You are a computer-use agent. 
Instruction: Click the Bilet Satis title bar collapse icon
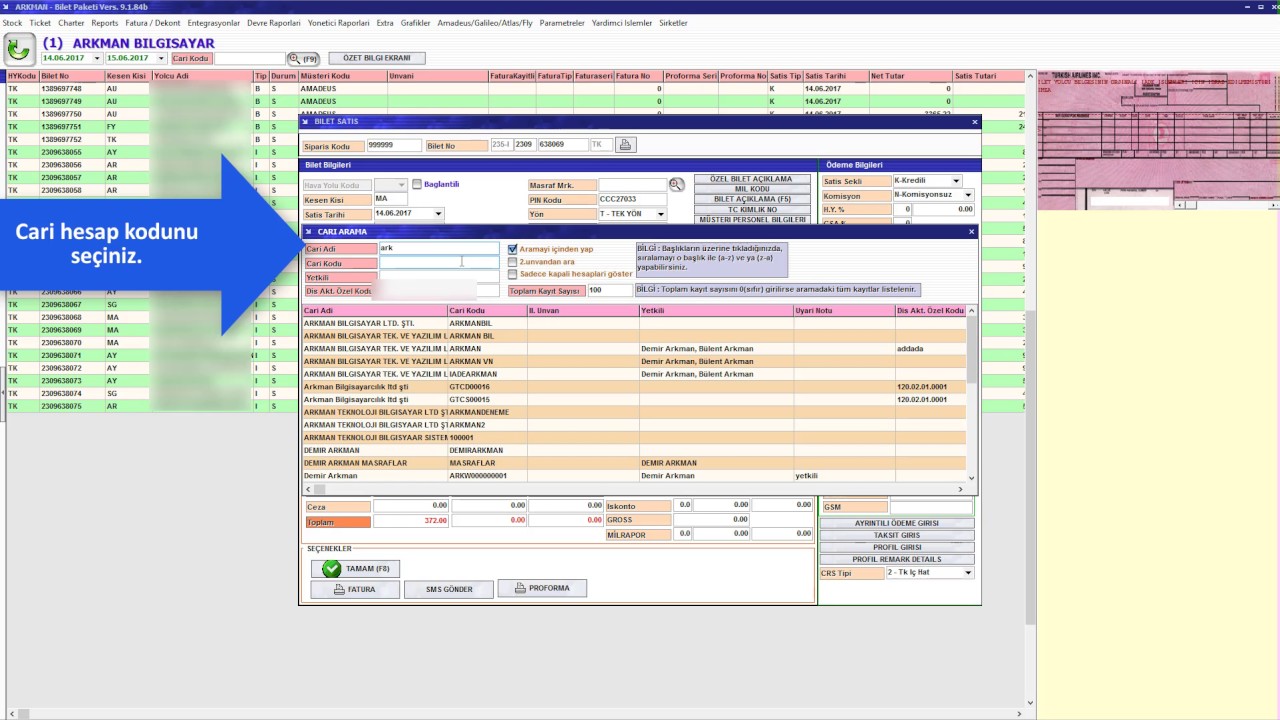(x=306, y=122)
